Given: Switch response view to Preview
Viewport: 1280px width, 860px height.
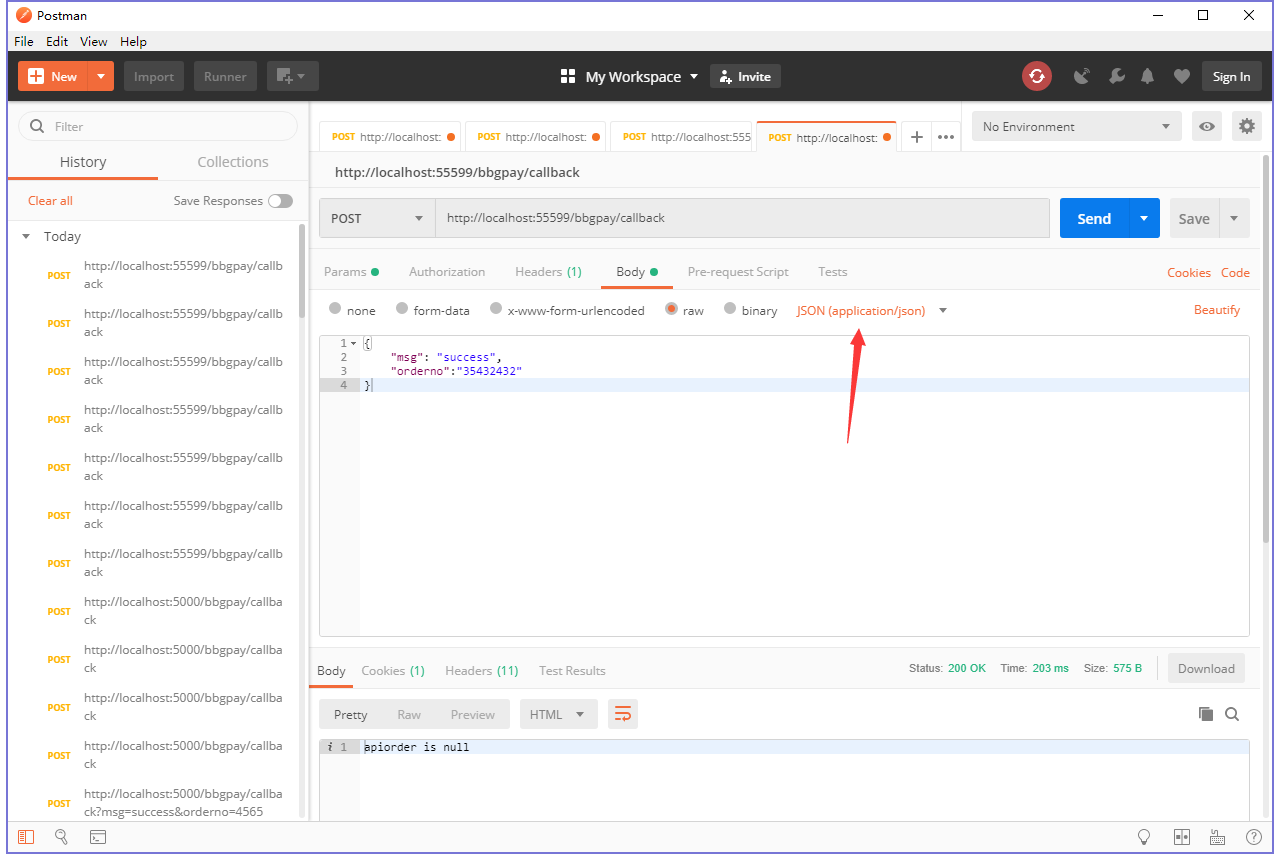Looking at the screenshot, I should (472, 714).
